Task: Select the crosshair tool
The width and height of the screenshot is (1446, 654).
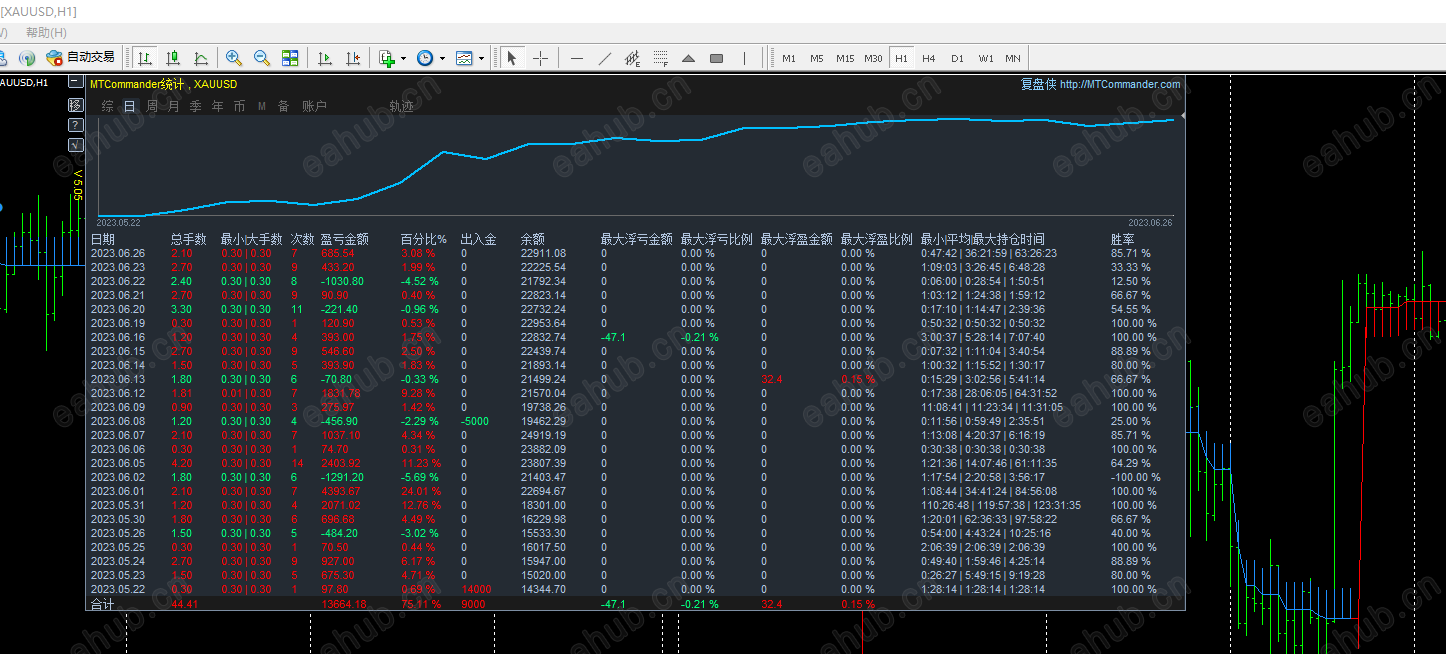Action: pos(540,58)
